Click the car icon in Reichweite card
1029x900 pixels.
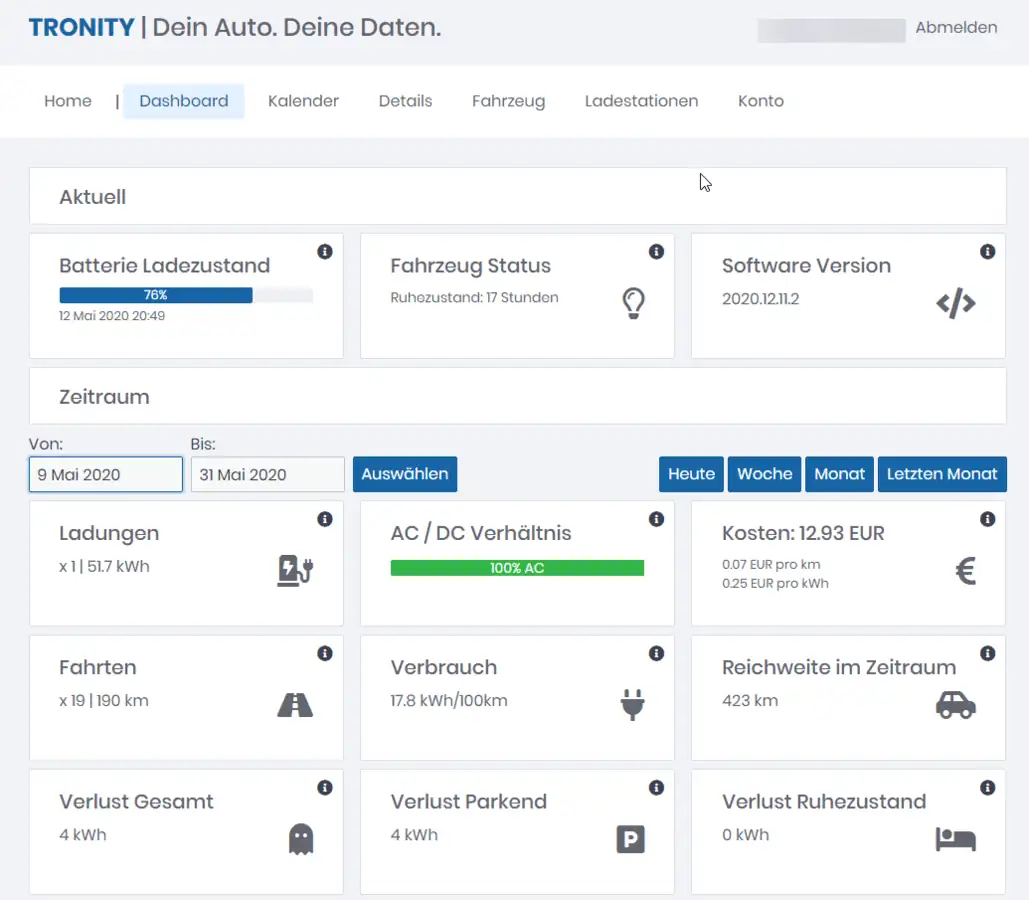[955, 705]
